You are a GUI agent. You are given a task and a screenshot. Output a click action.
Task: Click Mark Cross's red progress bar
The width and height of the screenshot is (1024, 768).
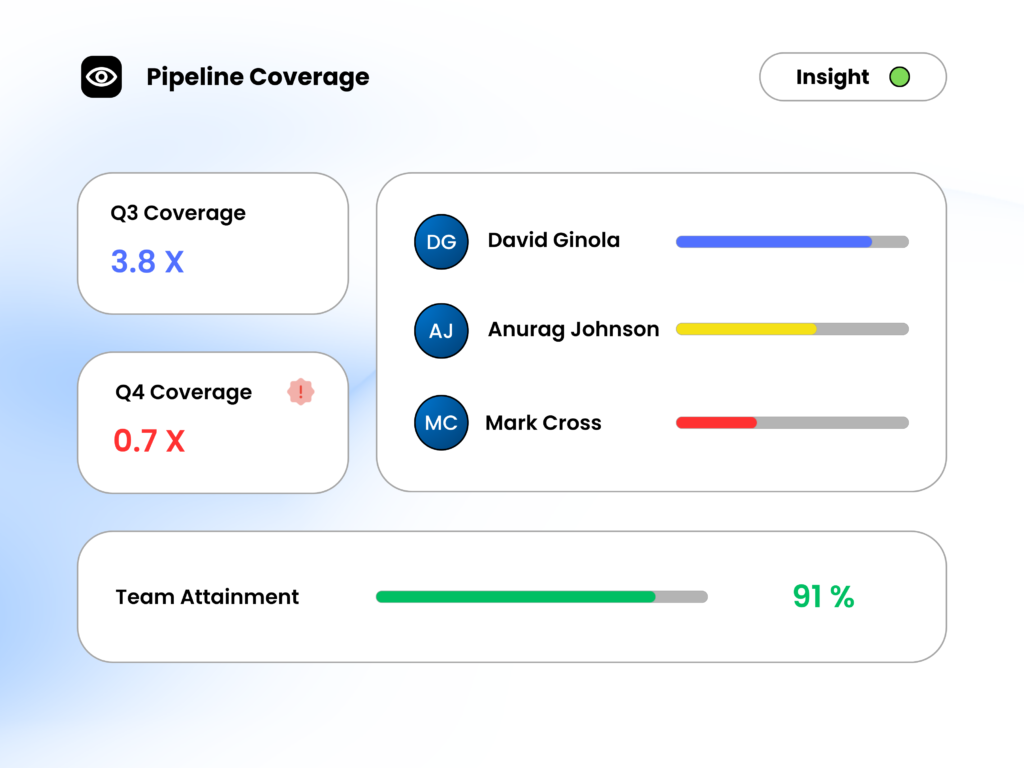716,423
